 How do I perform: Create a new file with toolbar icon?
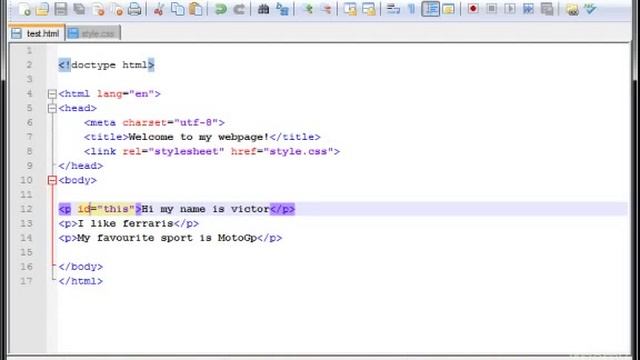(24, 9)
